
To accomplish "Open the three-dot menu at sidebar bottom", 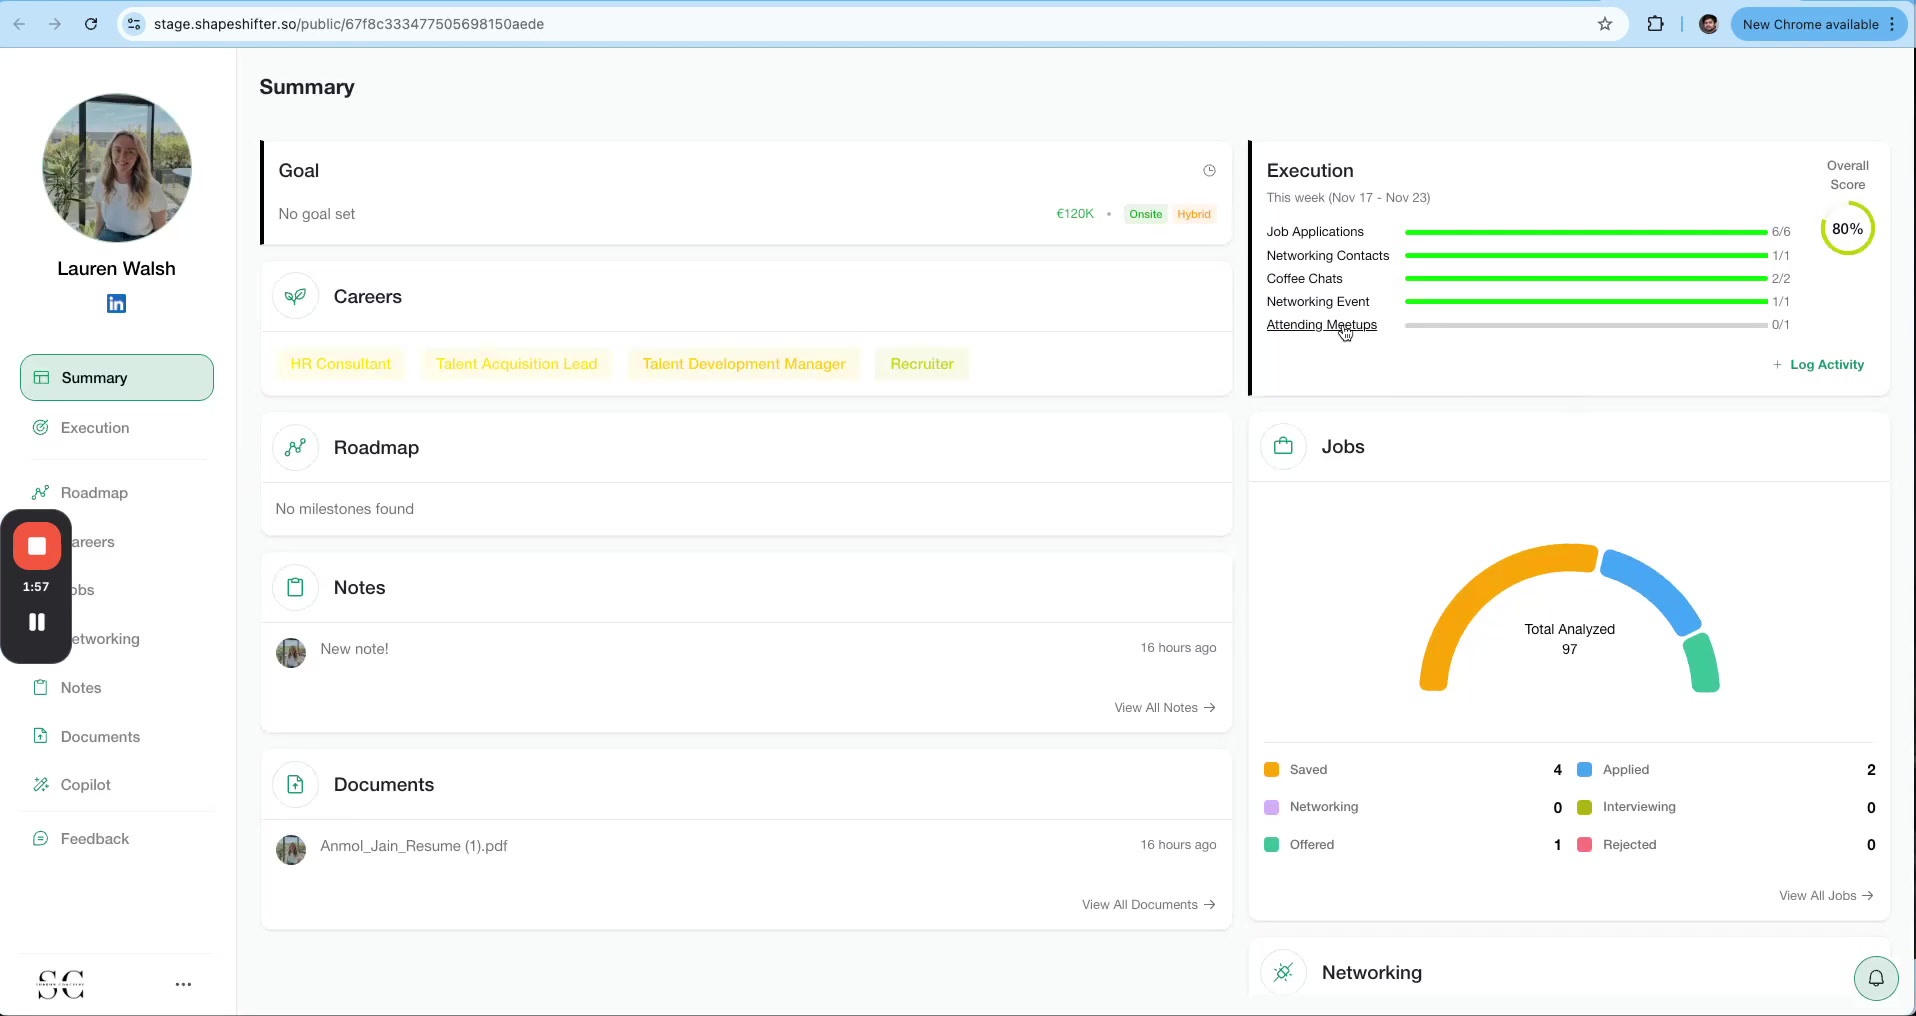I will [x=183, y=984].
